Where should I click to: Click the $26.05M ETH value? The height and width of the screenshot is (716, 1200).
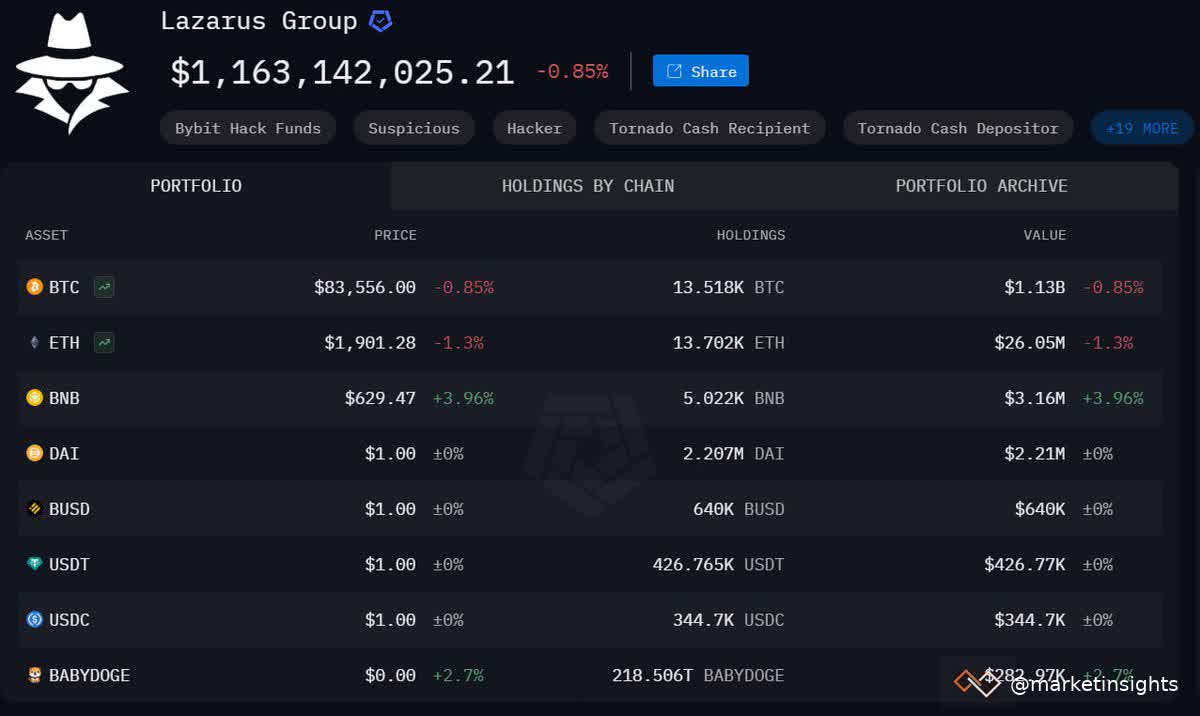tap(1030, 343)
